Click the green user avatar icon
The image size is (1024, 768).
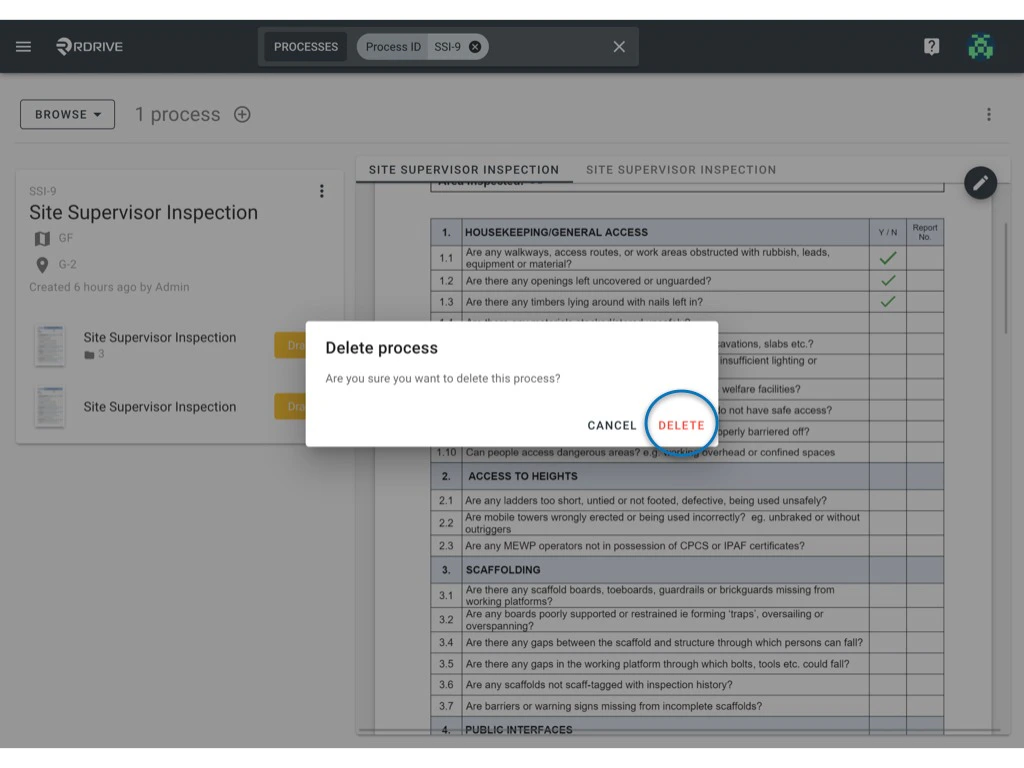(980, 46)
